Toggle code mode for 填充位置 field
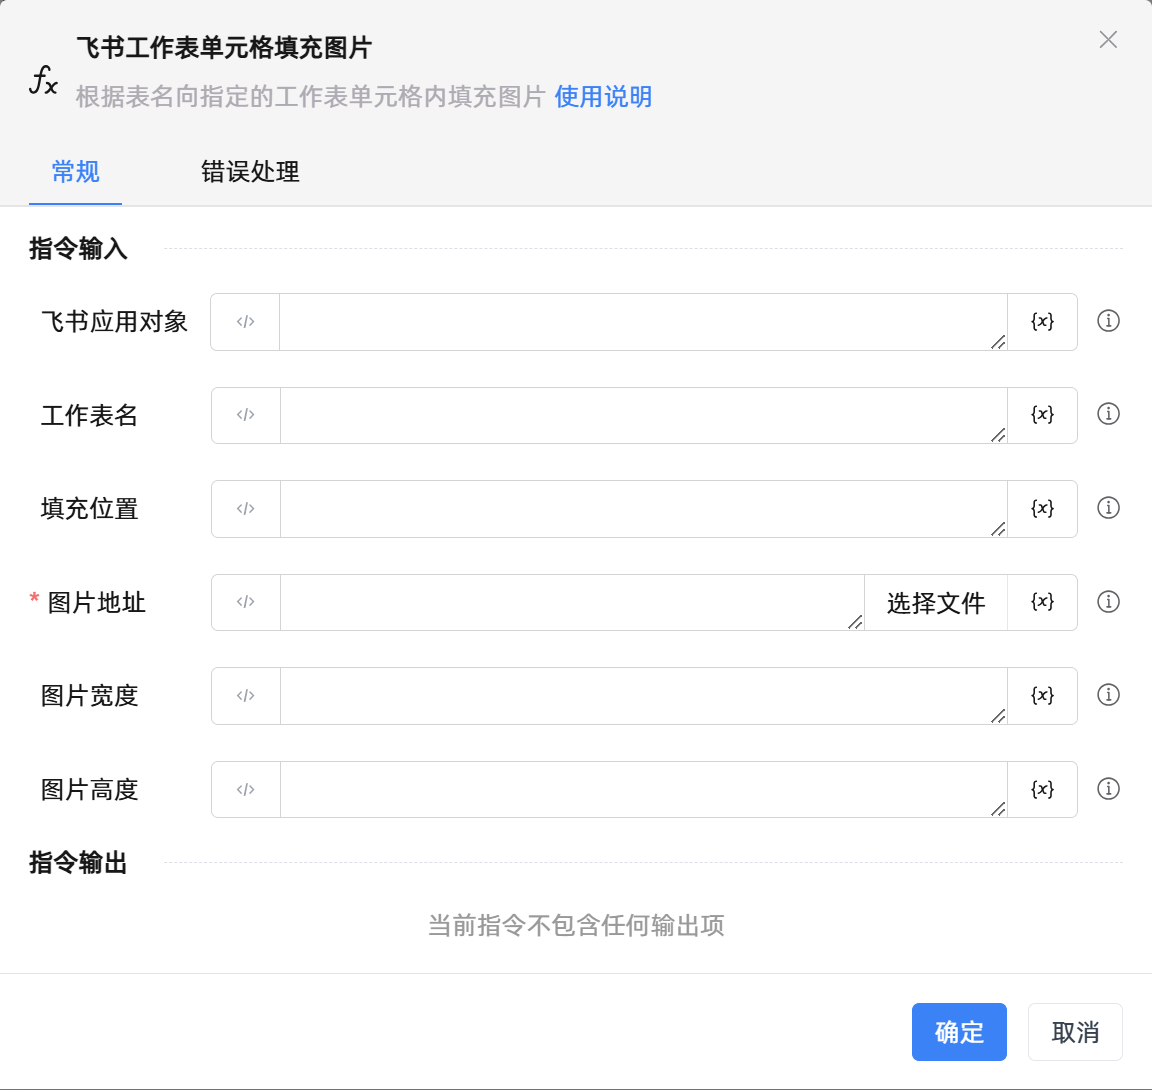 [245, 508]
